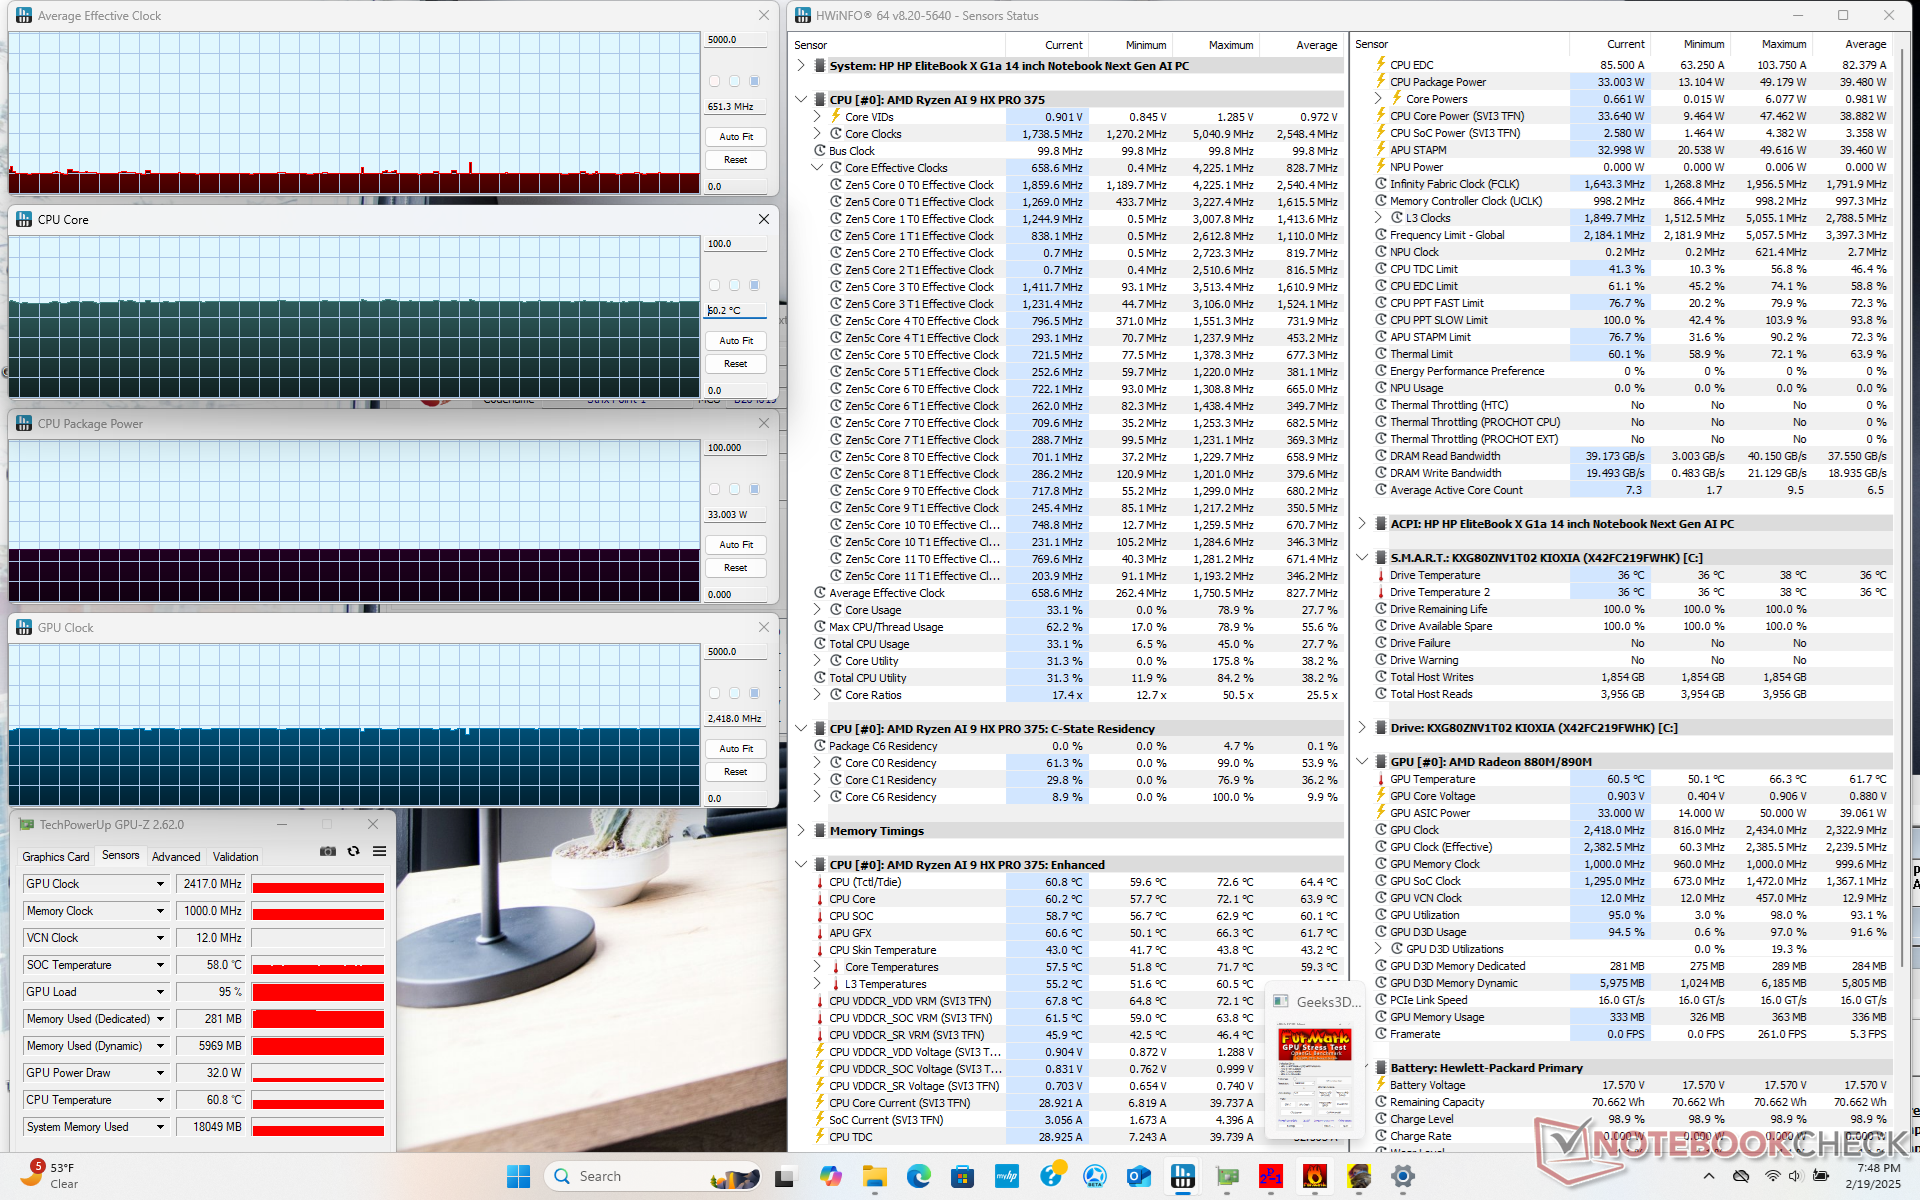The width and height of the screenshot is (1920, 1200).
Task: Open the myHP app from taskbar
Action: [1006, 1176]
